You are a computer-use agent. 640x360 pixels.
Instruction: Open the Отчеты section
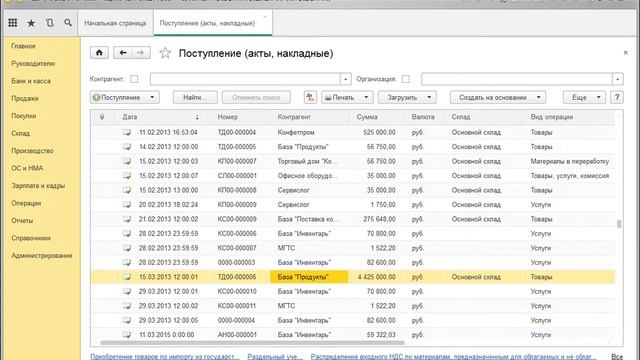22,220
